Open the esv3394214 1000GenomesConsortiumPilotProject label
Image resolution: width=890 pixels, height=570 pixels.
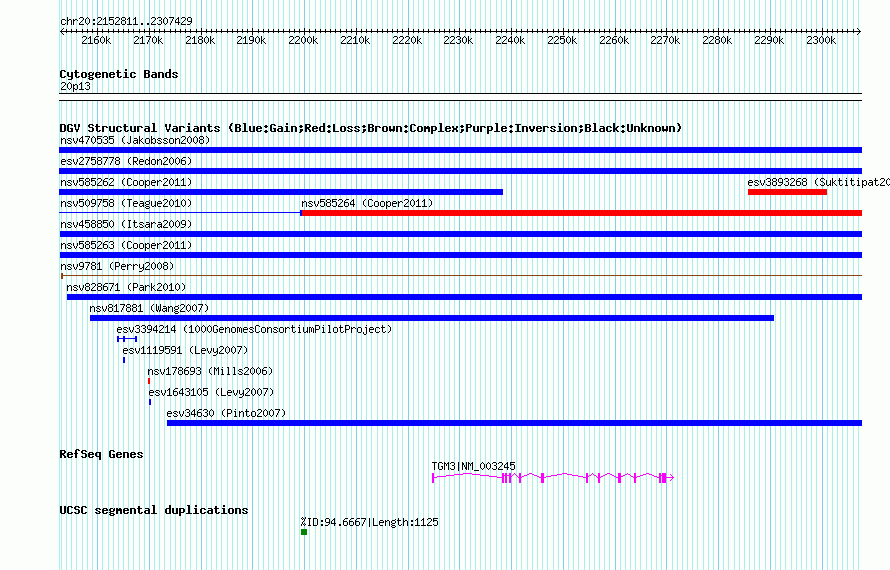coord(254,329)
